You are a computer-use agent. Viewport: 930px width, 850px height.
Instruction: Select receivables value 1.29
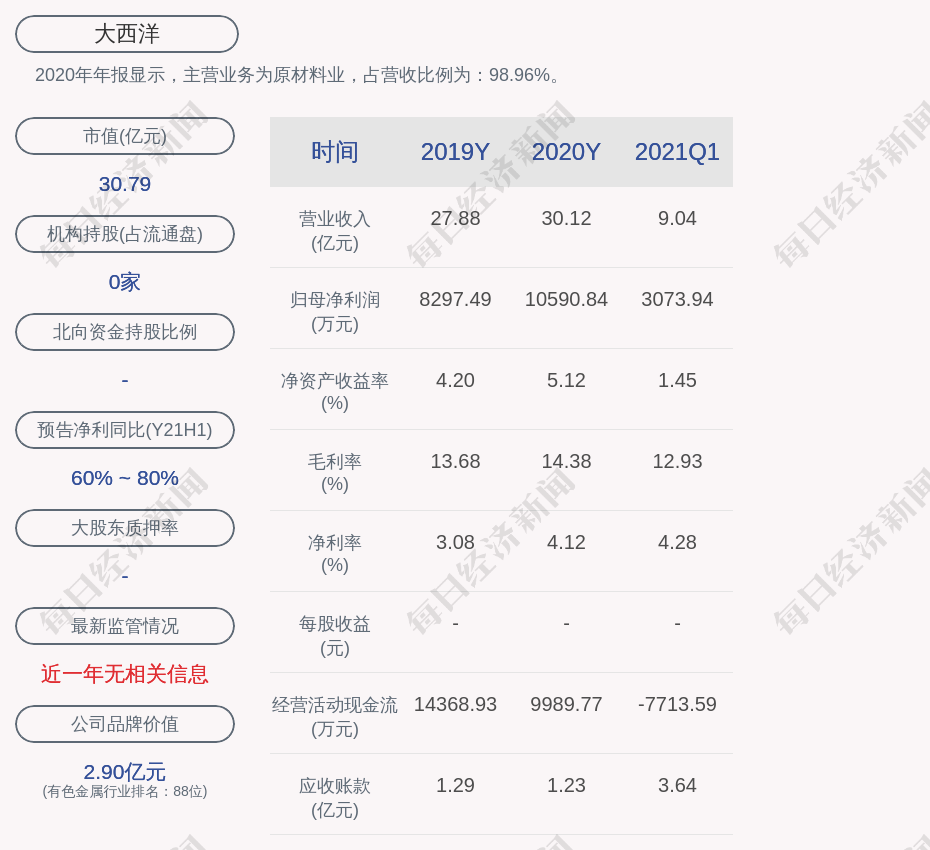(x=455, y=785)
